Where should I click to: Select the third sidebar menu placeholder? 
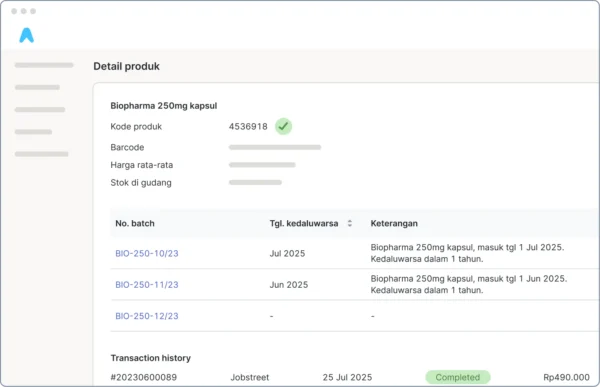coord(40,110)
